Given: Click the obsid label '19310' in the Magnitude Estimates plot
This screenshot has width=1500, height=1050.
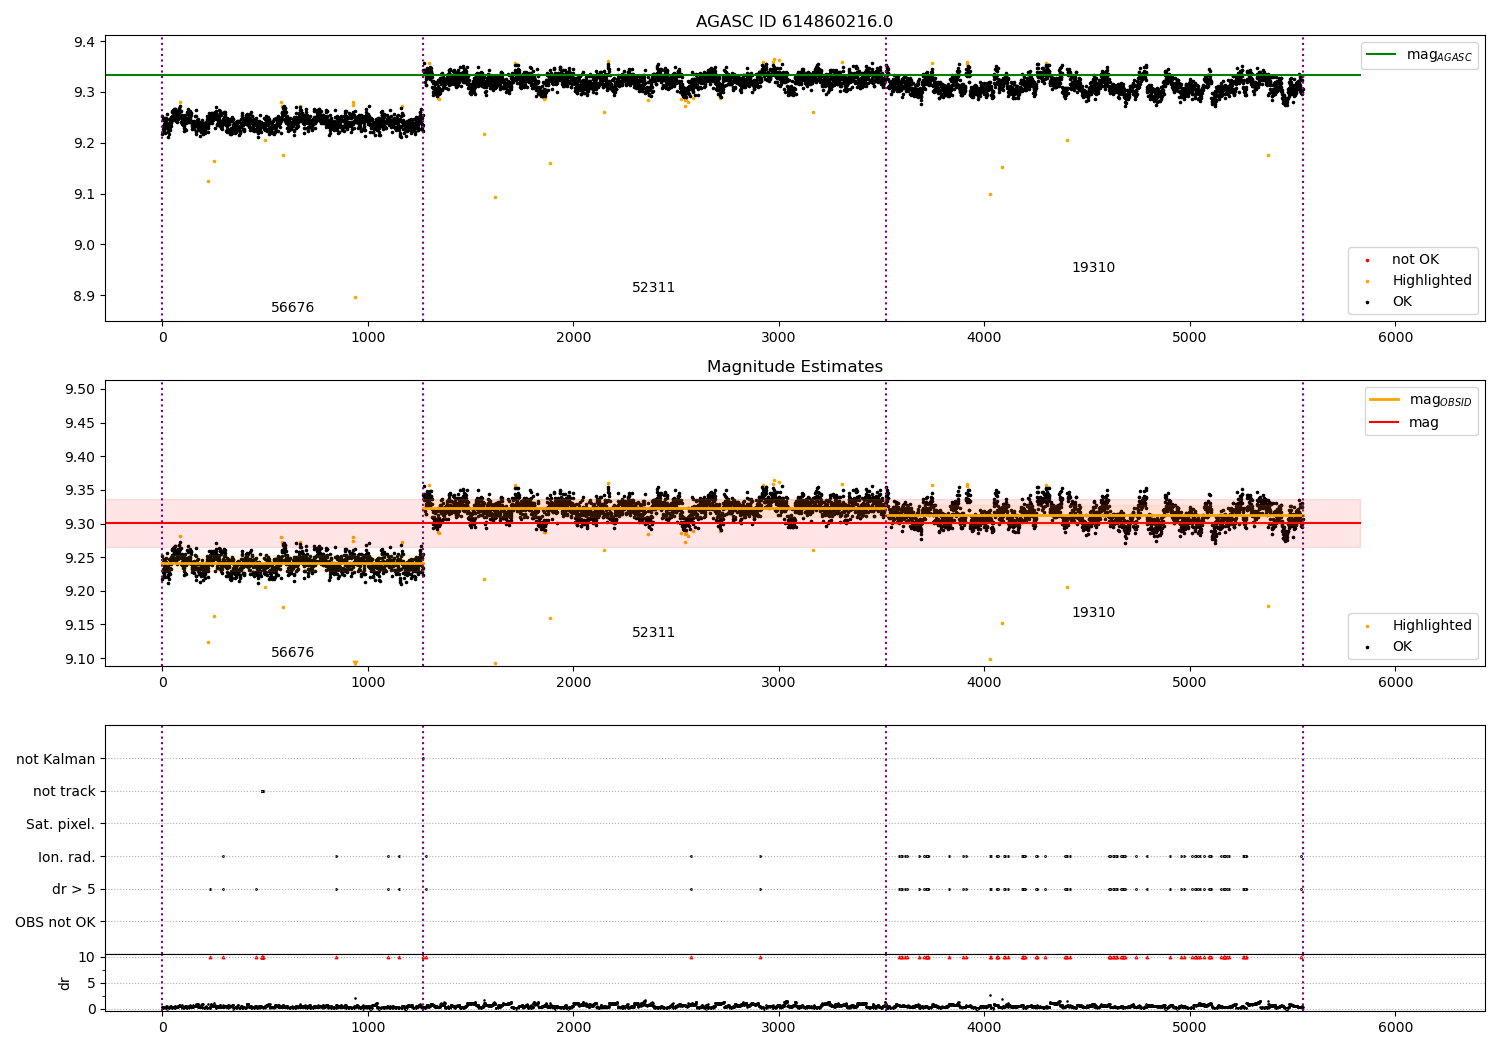Looking at the screenshot, I should [x=1093, y=613].
